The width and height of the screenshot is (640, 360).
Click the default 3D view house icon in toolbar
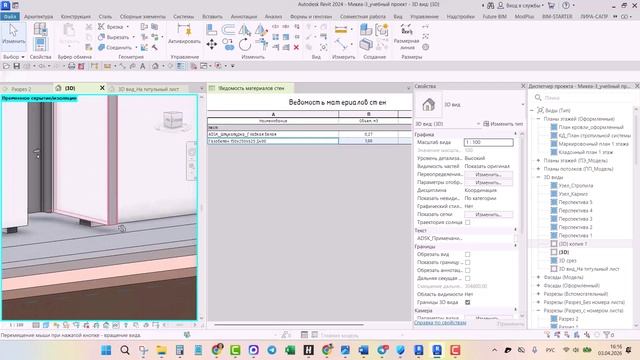pos(155,66)
